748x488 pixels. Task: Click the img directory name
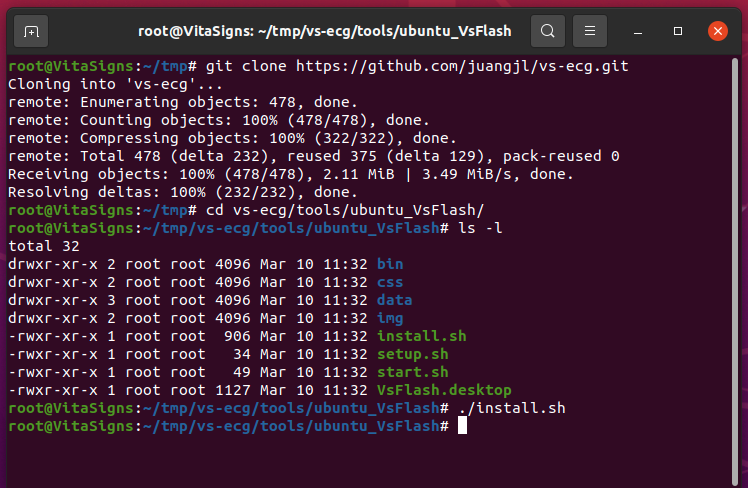tap(390, 318)
